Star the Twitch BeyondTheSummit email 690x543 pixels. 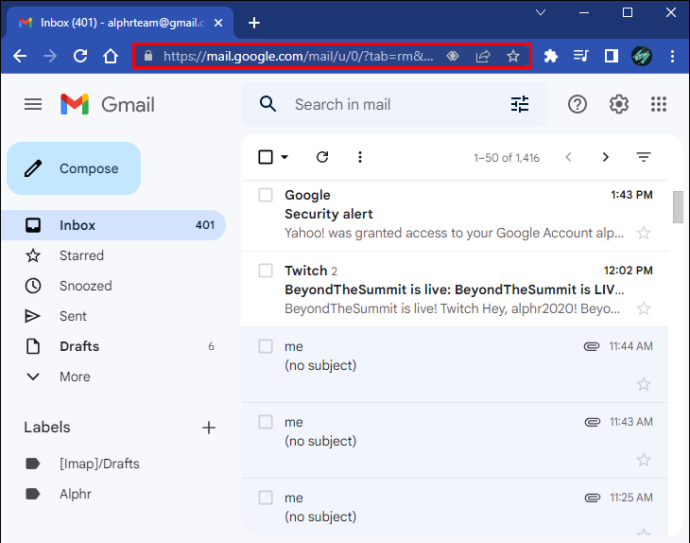643,308
